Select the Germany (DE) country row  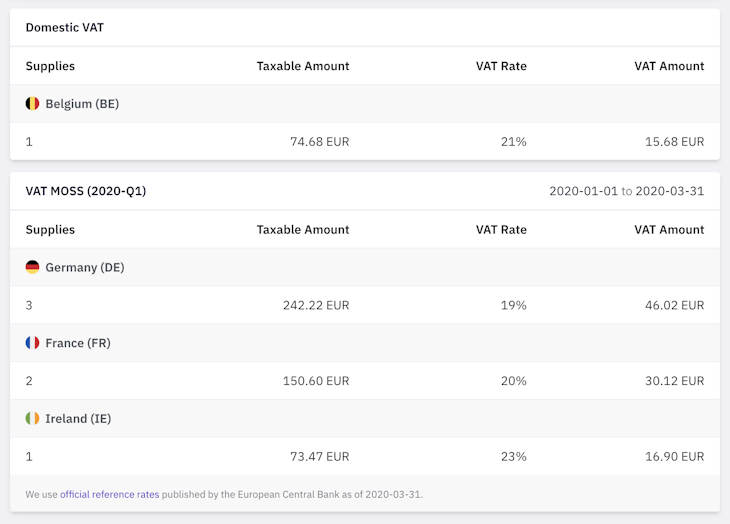(x=85, y=267)
